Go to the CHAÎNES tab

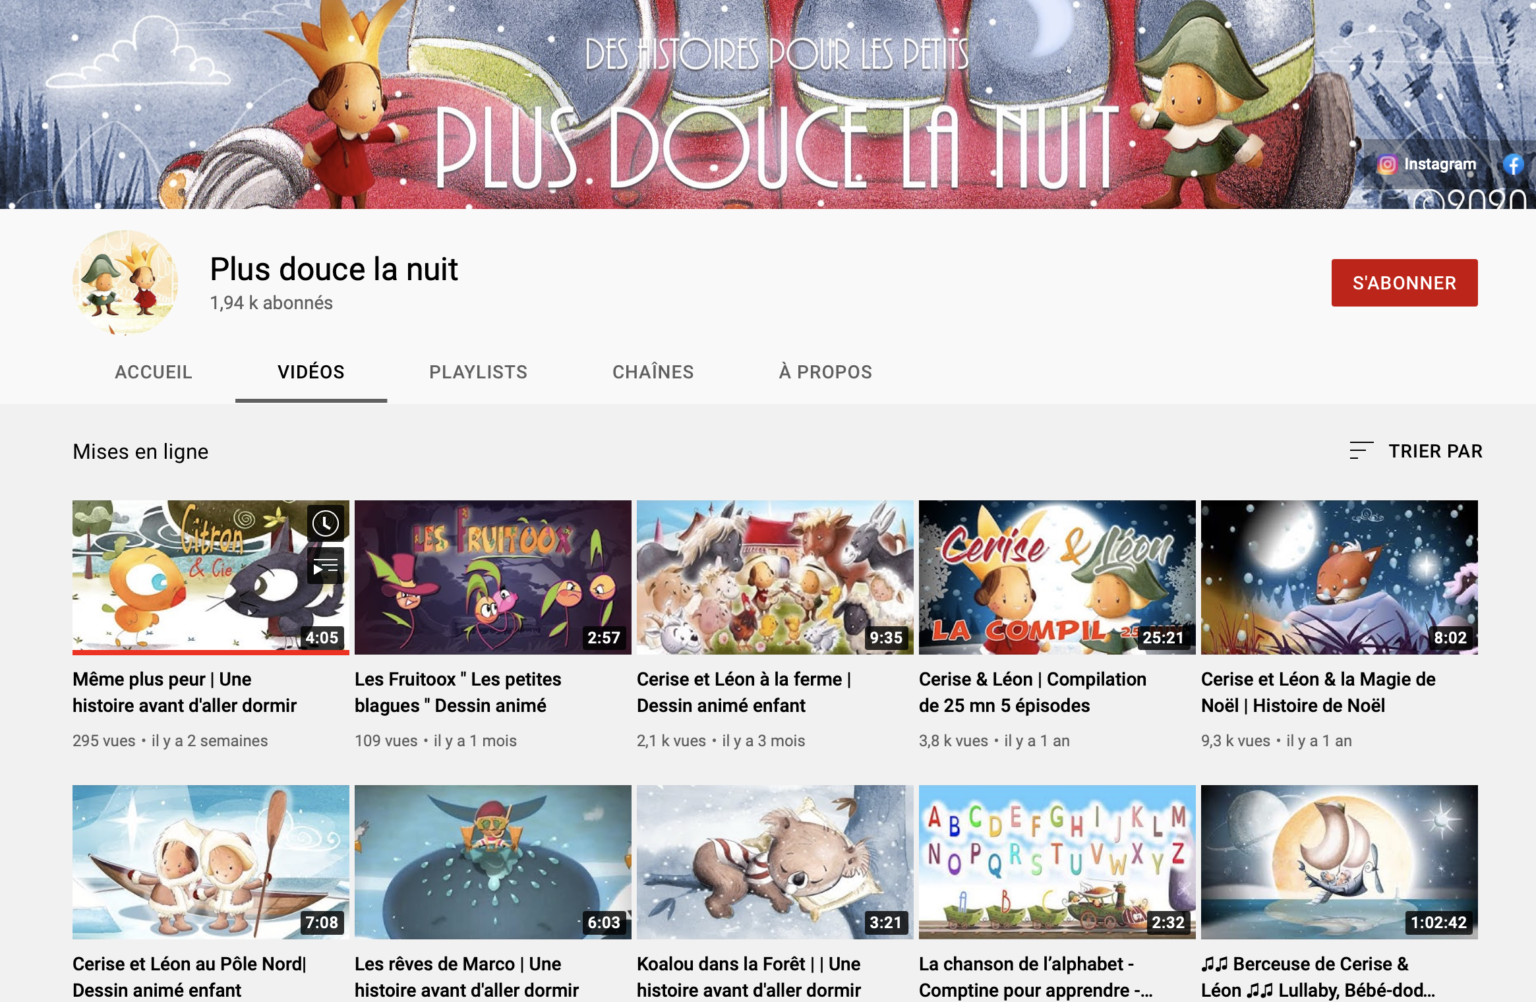653,372
